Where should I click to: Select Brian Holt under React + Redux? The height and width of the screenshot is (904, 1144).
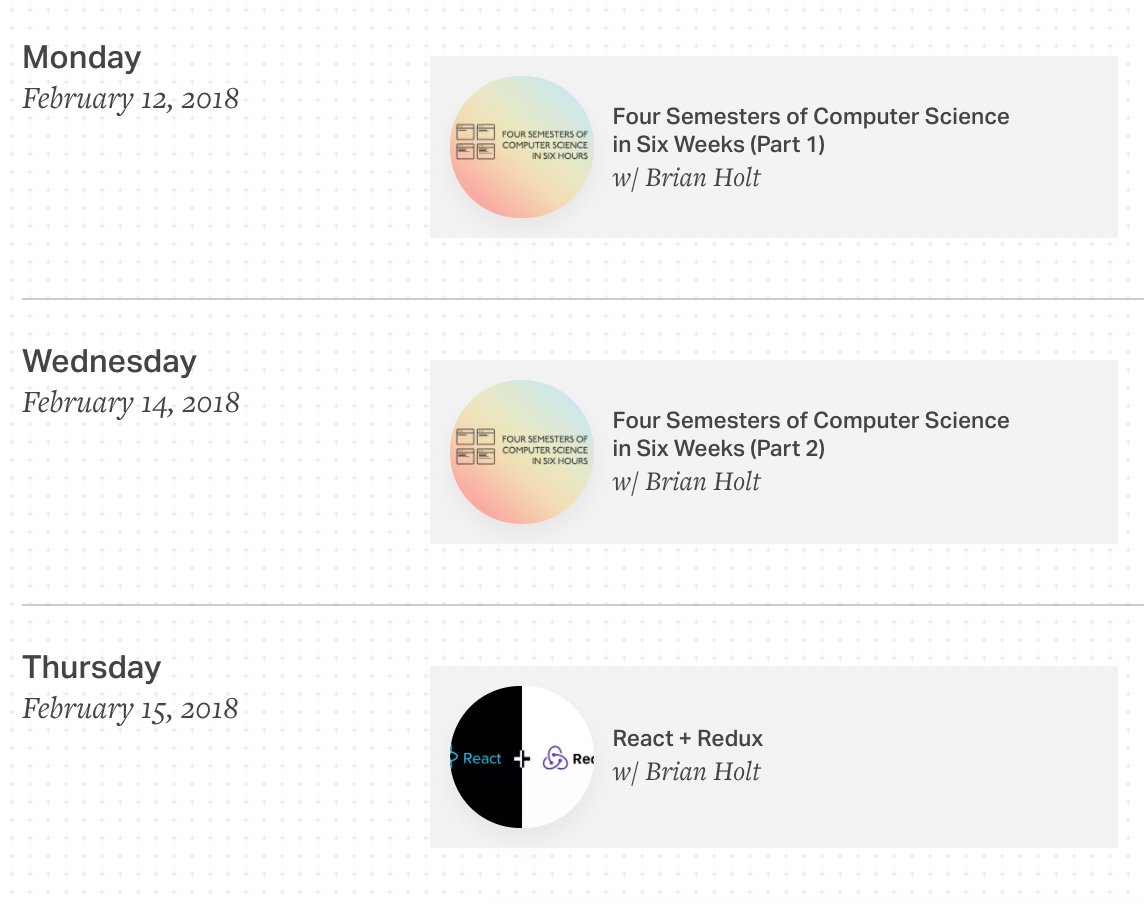[x=703, y=771]
